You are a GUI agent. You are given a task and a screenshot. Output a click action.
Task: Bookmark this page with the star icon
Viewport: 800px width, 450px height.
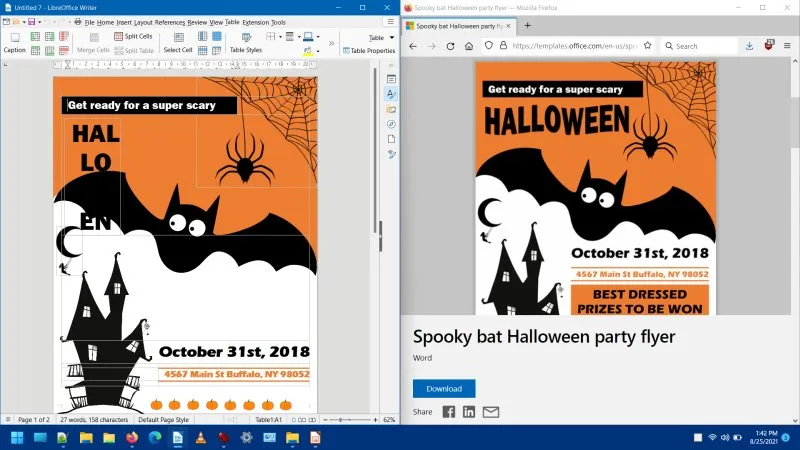(x=648, y=46)
